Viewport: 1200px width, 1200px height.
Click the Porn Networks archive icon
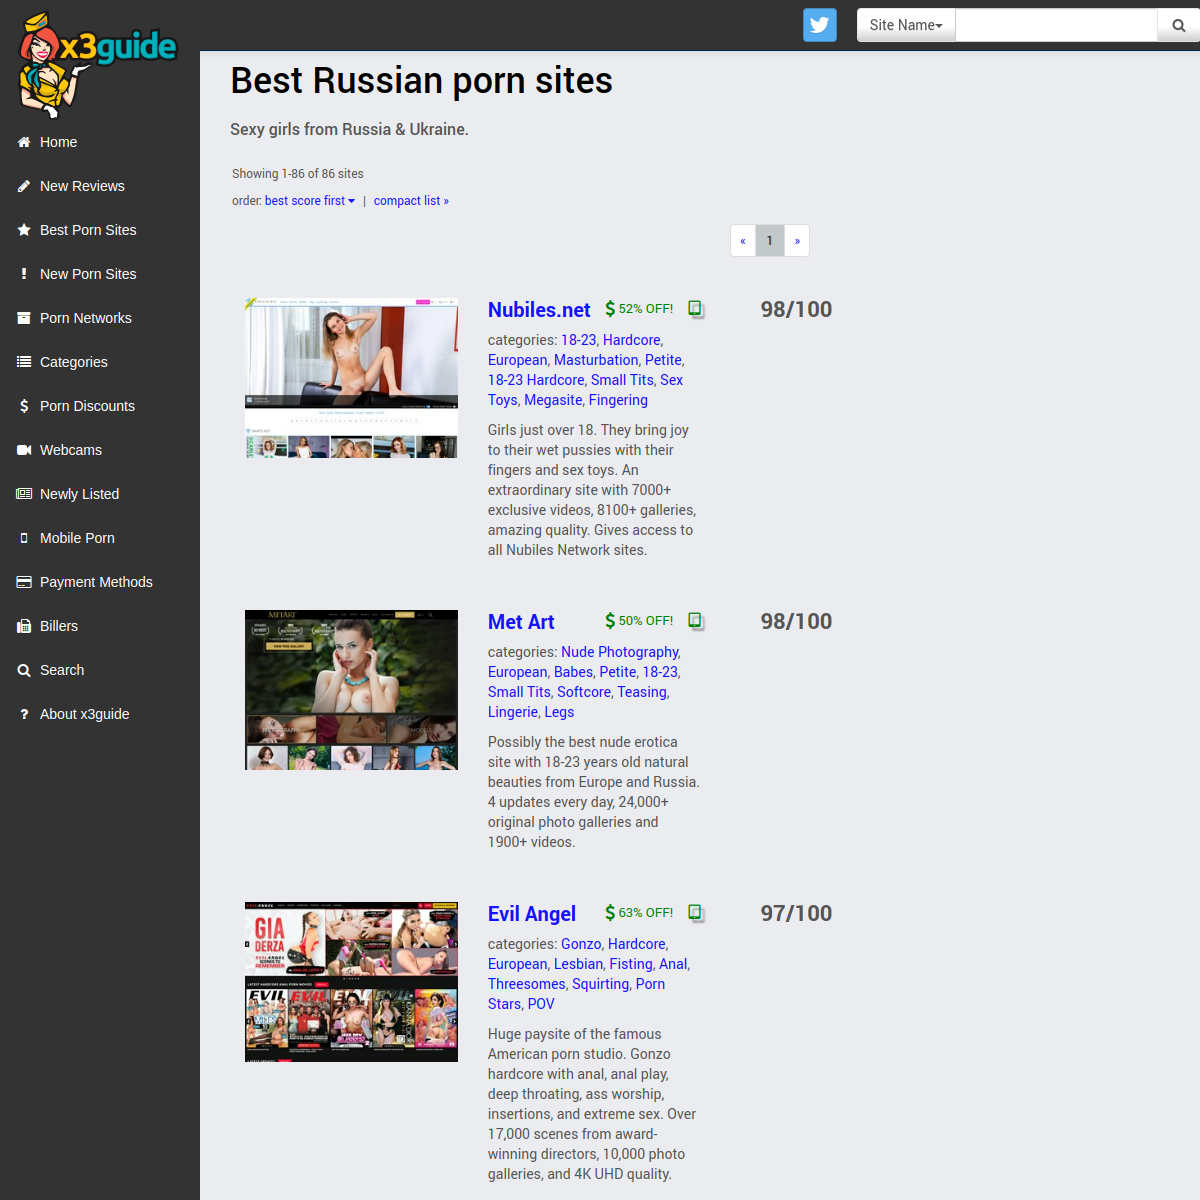24,318
